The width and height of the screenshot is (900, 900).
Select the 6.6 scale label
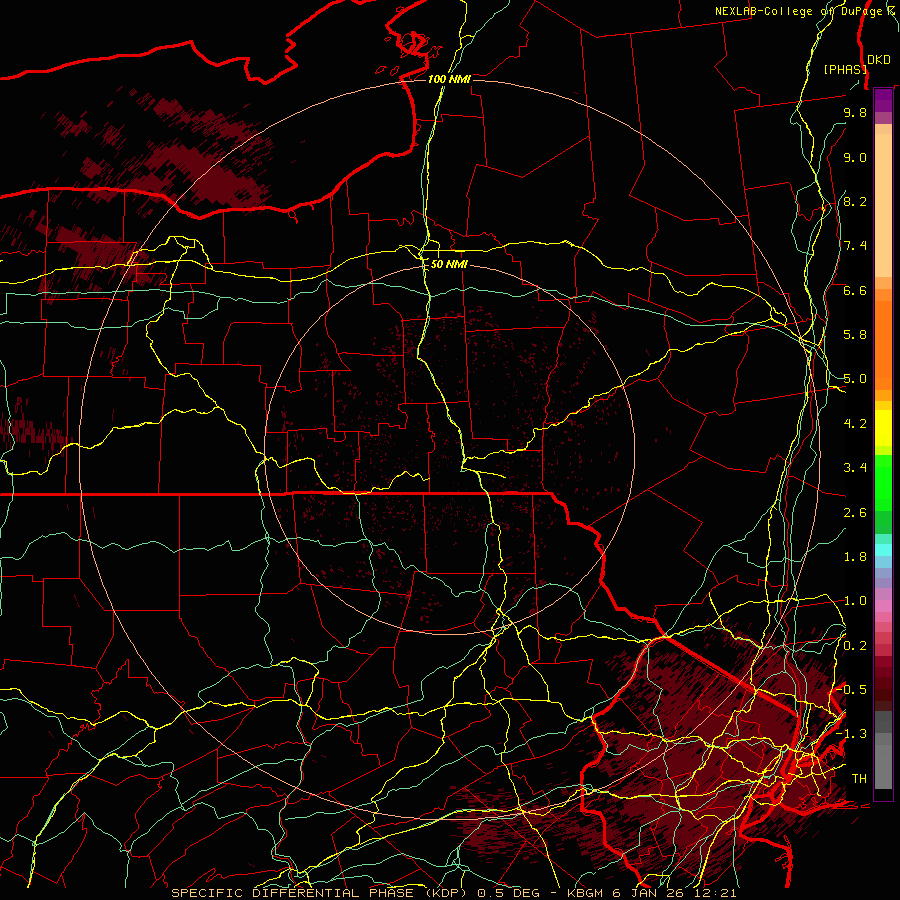(855, 290)
